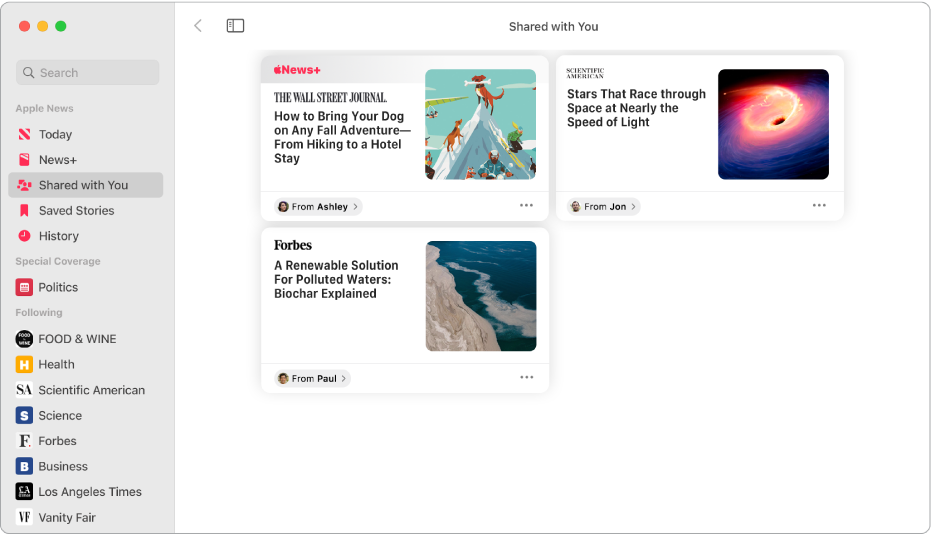Select Vanity Fair label
This screenshot has width=931, height=535.
pos(67,518)
